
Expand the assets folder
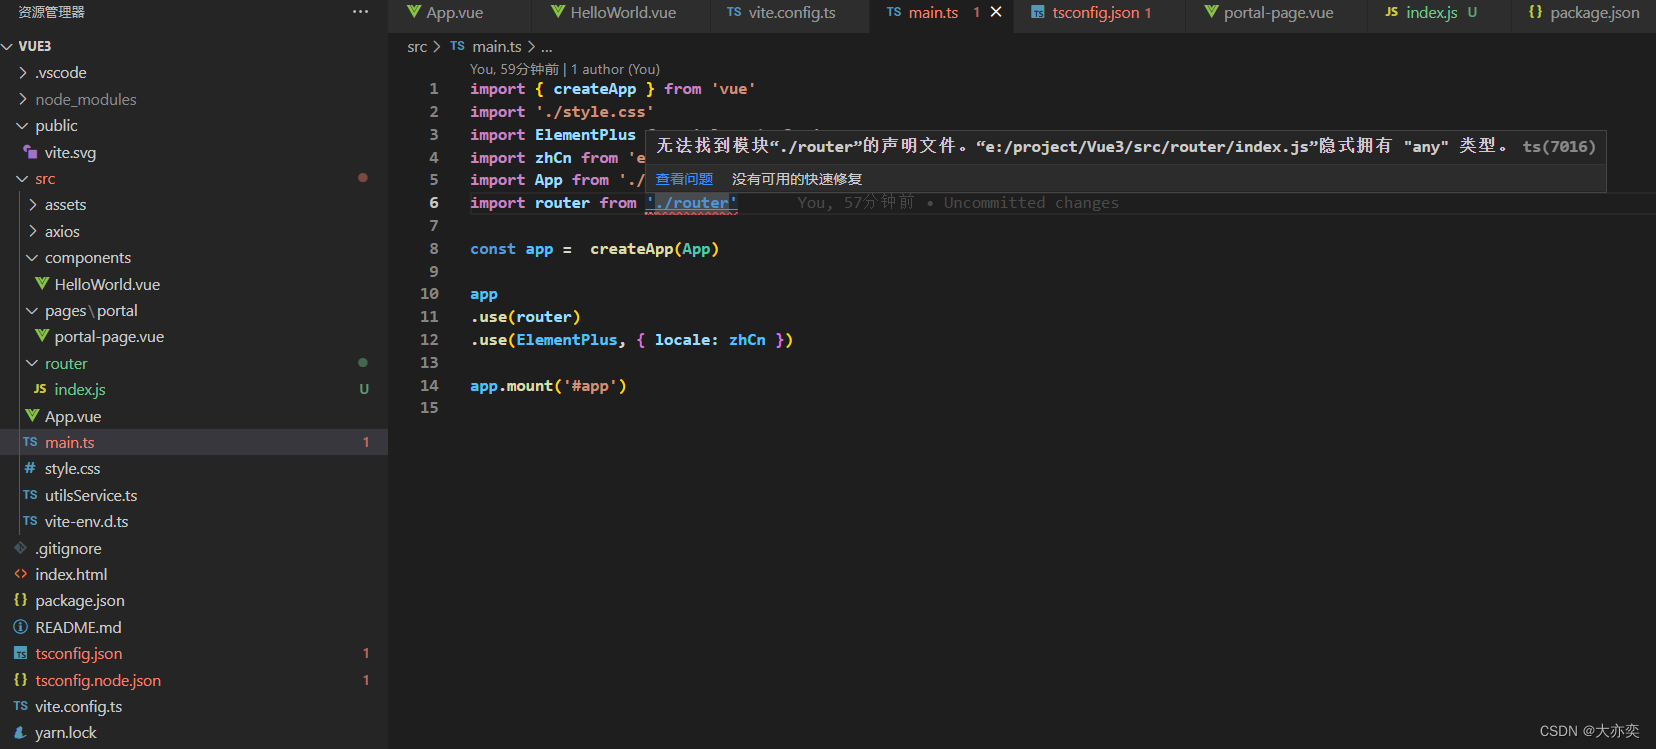coord(33,204)
